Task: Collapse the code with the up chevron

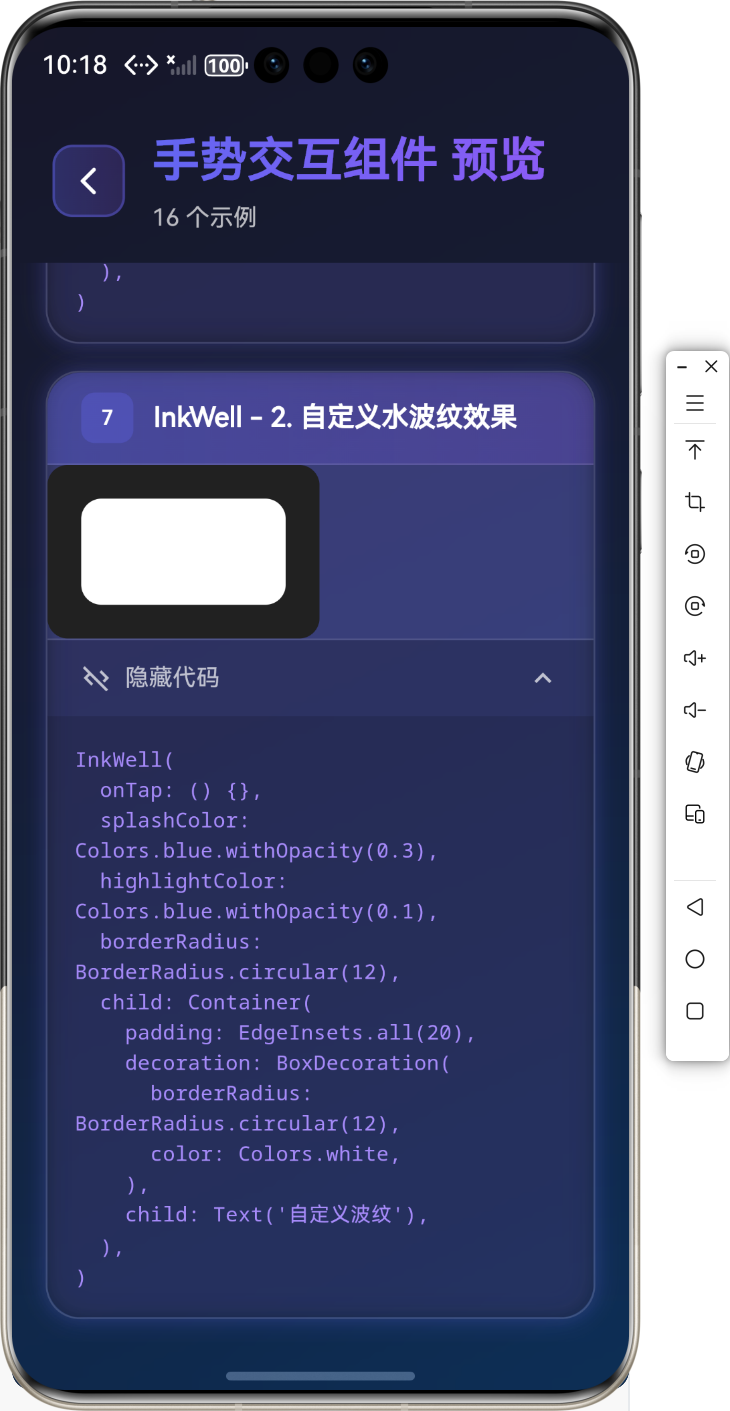Action: click(x=542, y=678)
